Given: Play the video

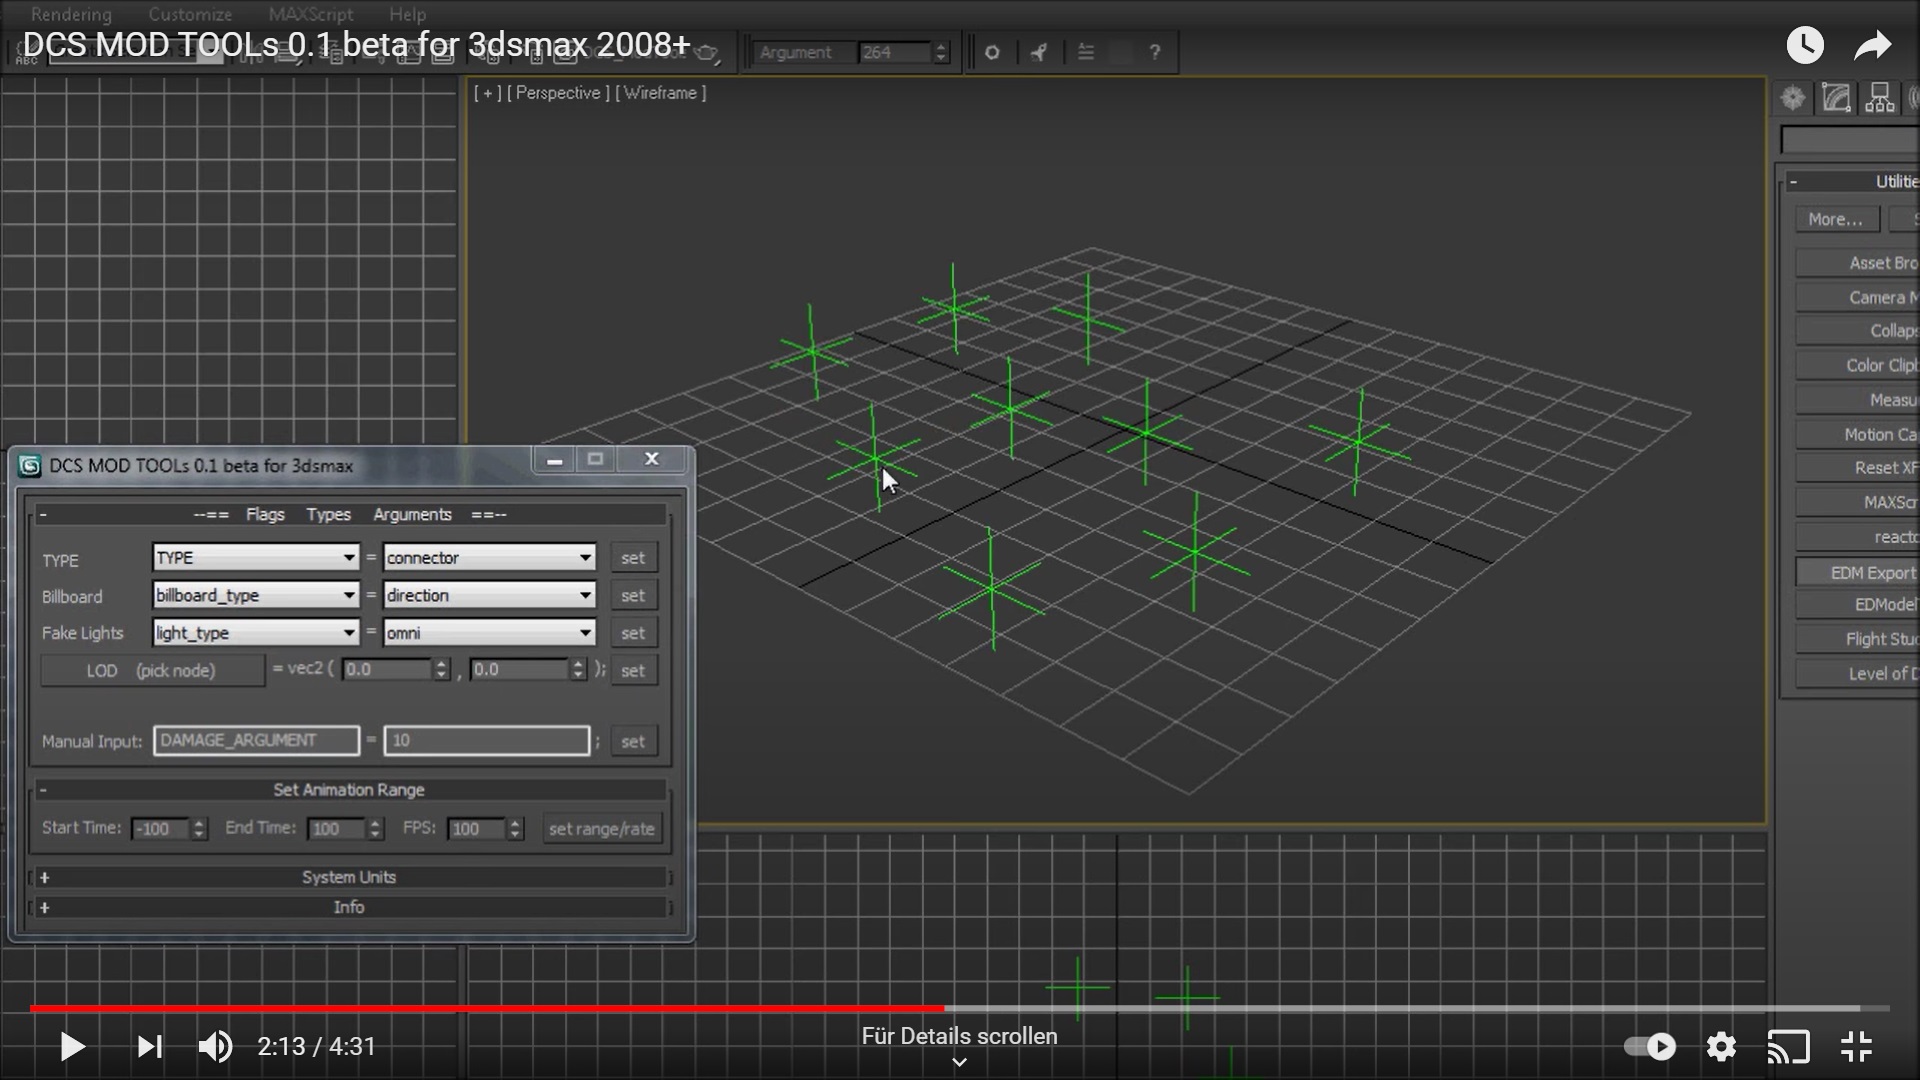Looking at the screenshot, I should tap(72, 1047).
